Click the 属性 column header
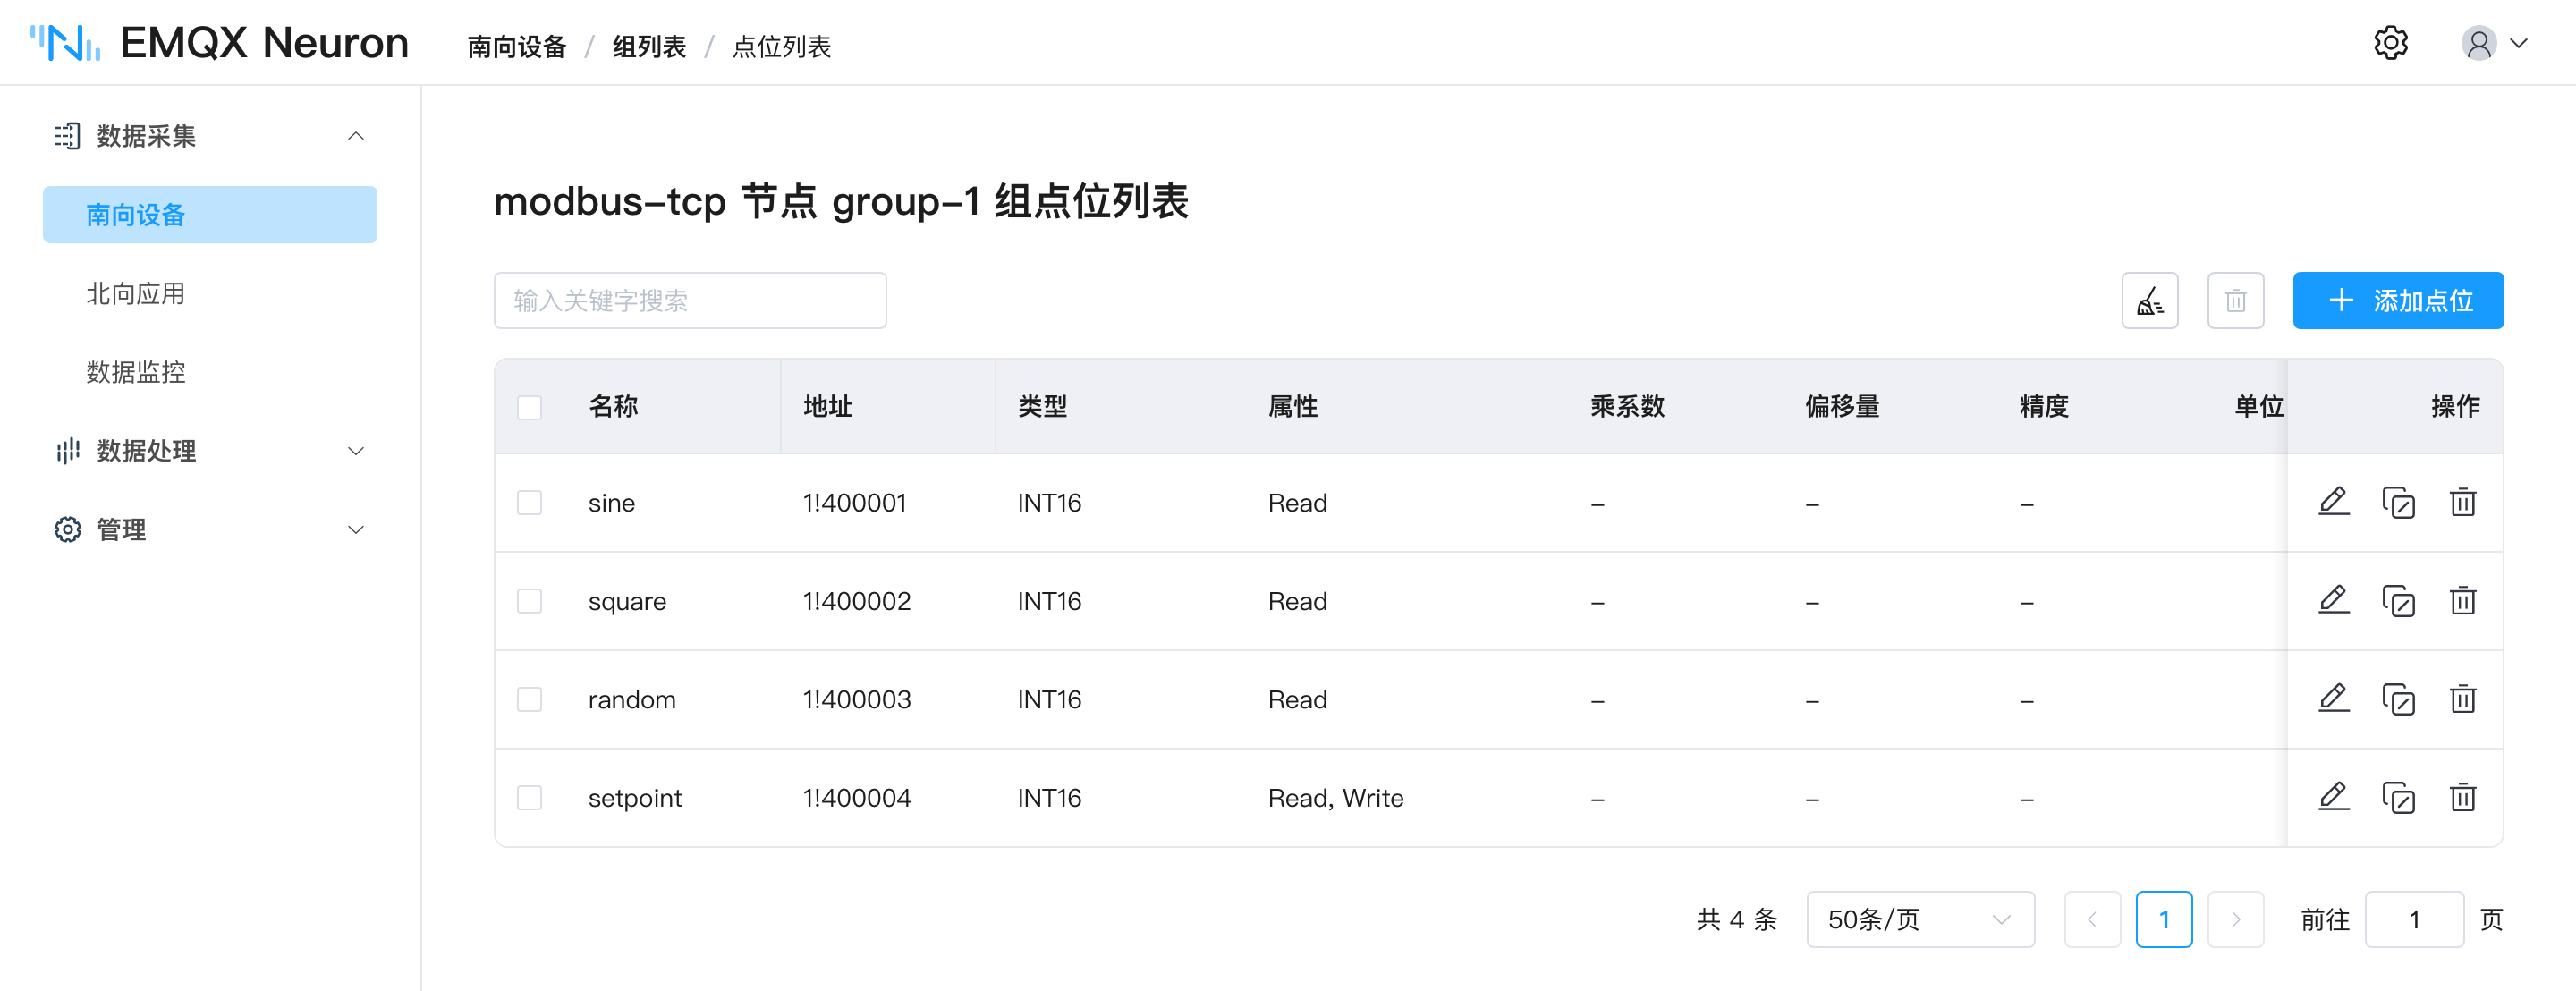 click(1293, 407)
